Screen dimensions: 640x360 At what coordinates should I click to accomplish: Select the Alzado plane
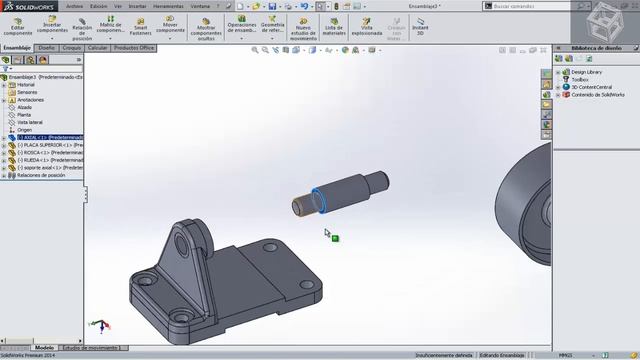[24, 107]
